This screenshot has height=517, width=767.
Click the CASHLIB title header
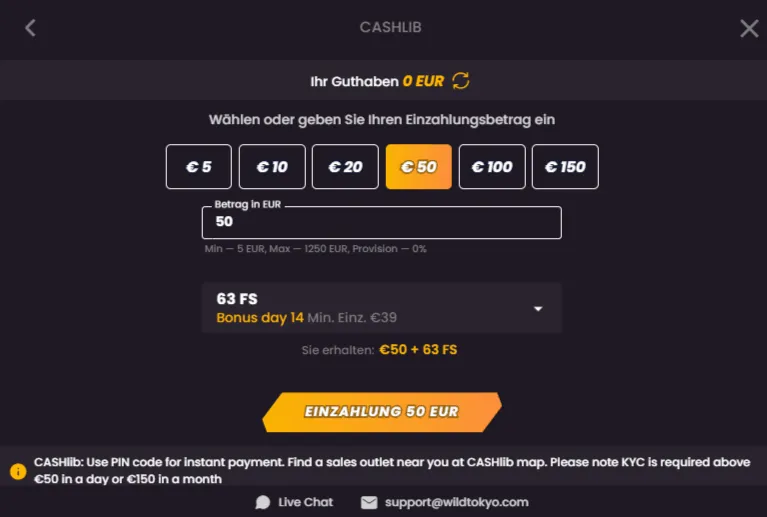(x=390, y=28)
